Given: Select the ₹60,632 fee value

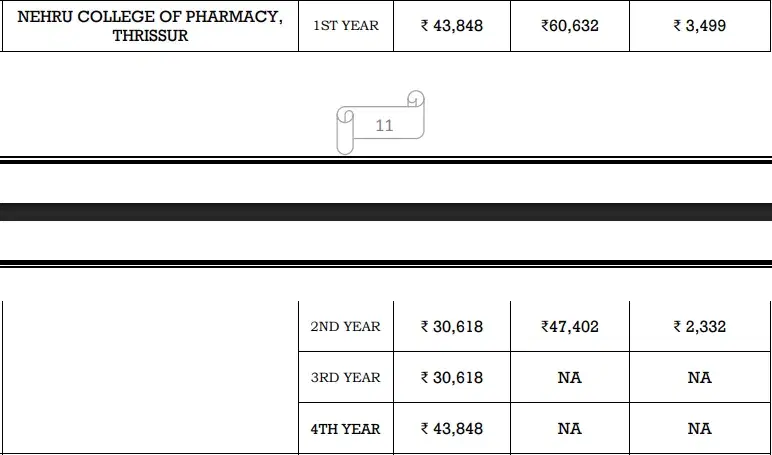Looking at the screenshot, I should click(570, 26).
